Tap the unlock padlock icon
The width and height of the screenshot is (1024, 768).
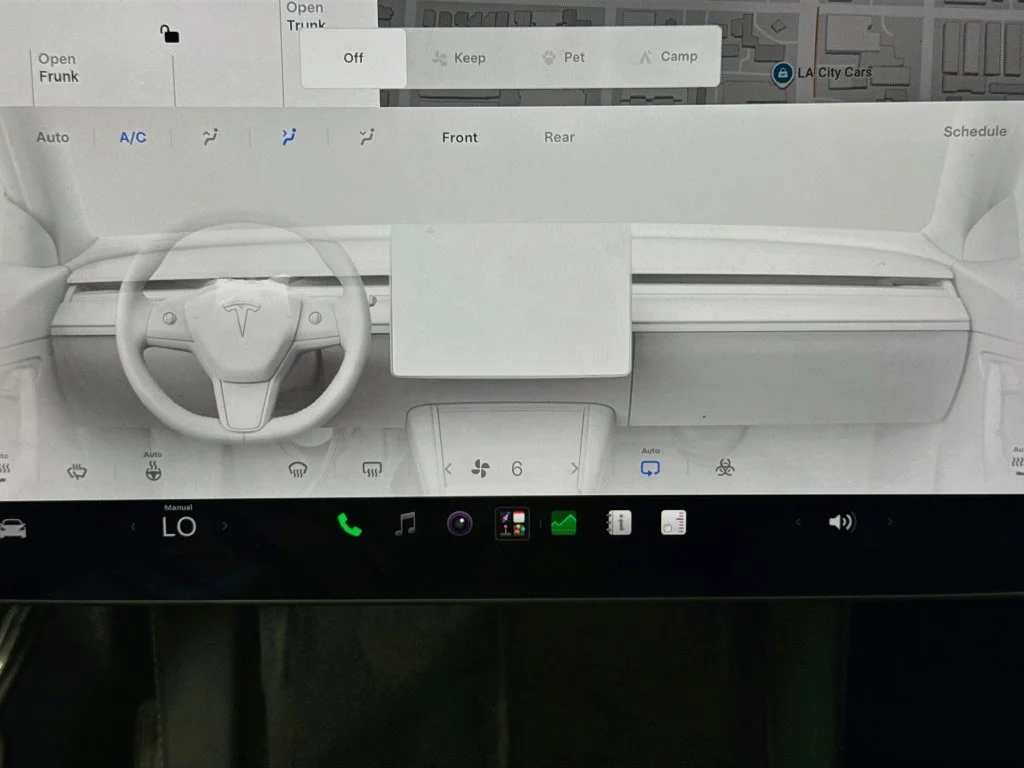click(x=170, y=33)
